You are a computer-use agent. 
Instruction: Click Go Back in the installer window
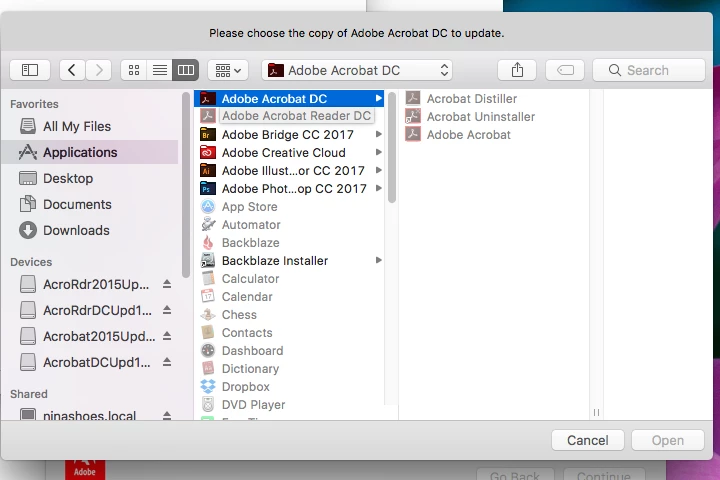(515, 474)
